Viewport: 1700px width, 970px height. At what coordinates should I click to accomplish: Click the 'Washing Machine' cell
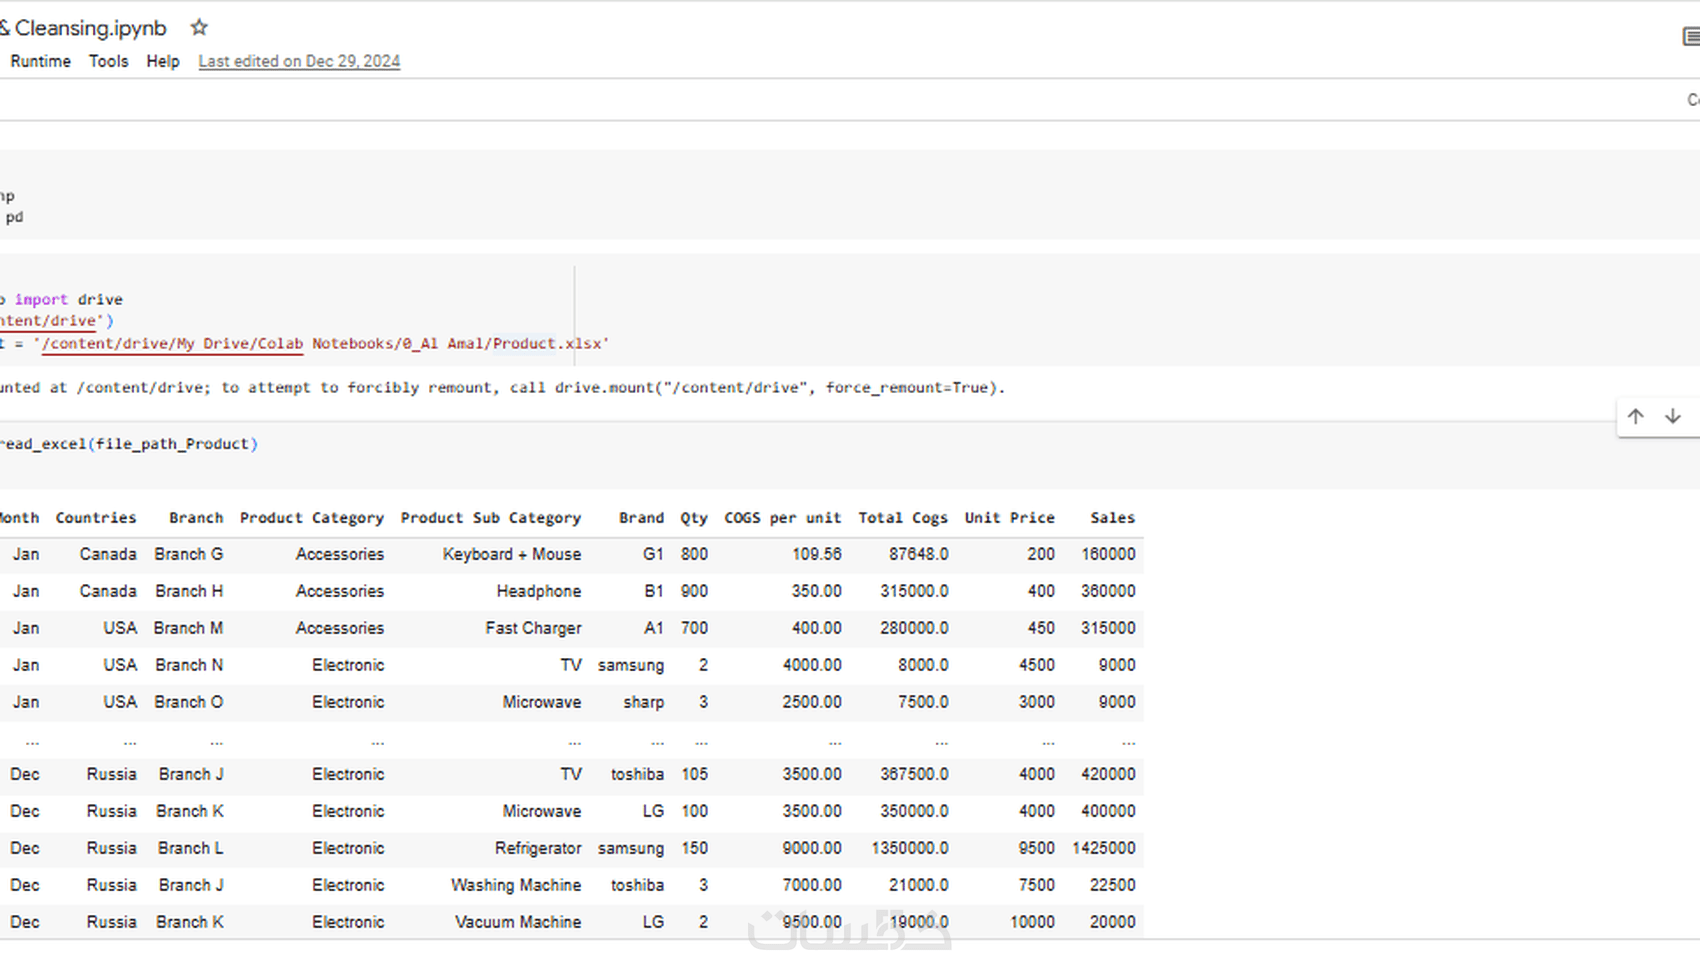point(516,885)
